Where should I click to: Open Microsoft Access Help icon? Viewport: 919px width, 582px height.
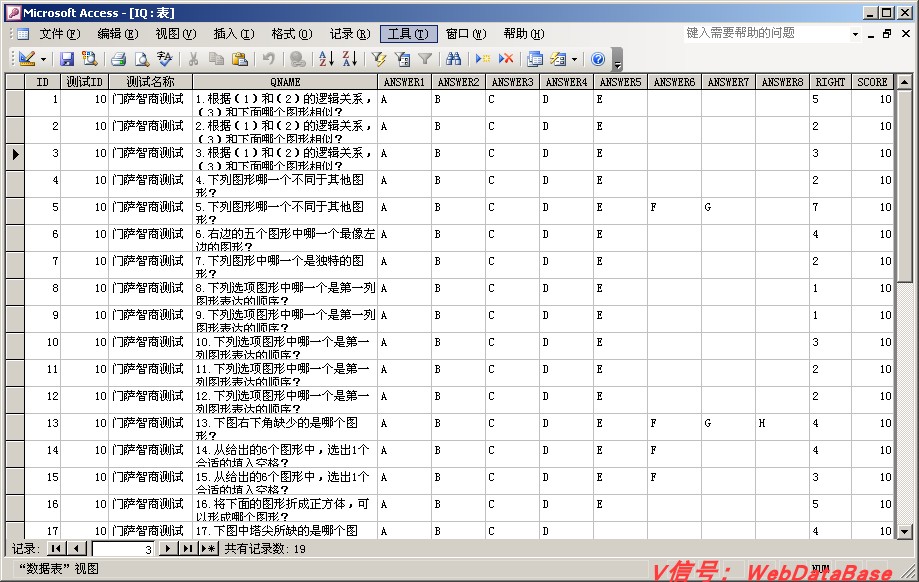coord(598,59)
